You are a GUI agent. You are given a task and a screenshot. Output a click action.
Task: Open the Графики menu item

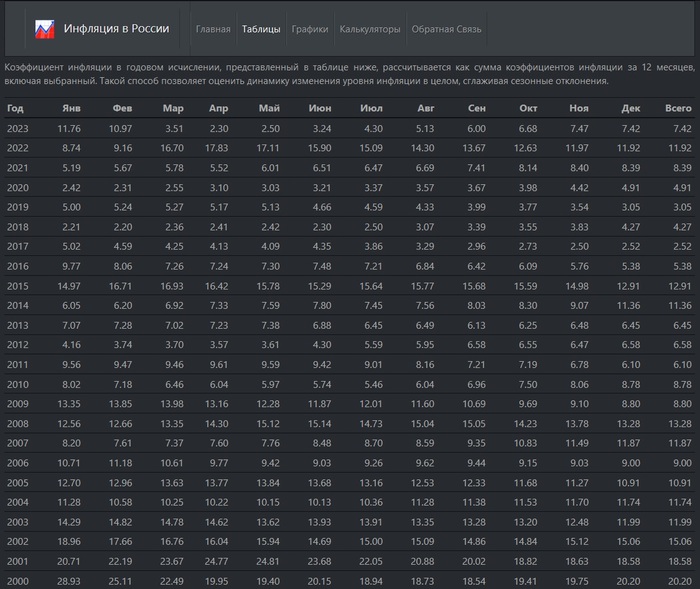[310, 29]
